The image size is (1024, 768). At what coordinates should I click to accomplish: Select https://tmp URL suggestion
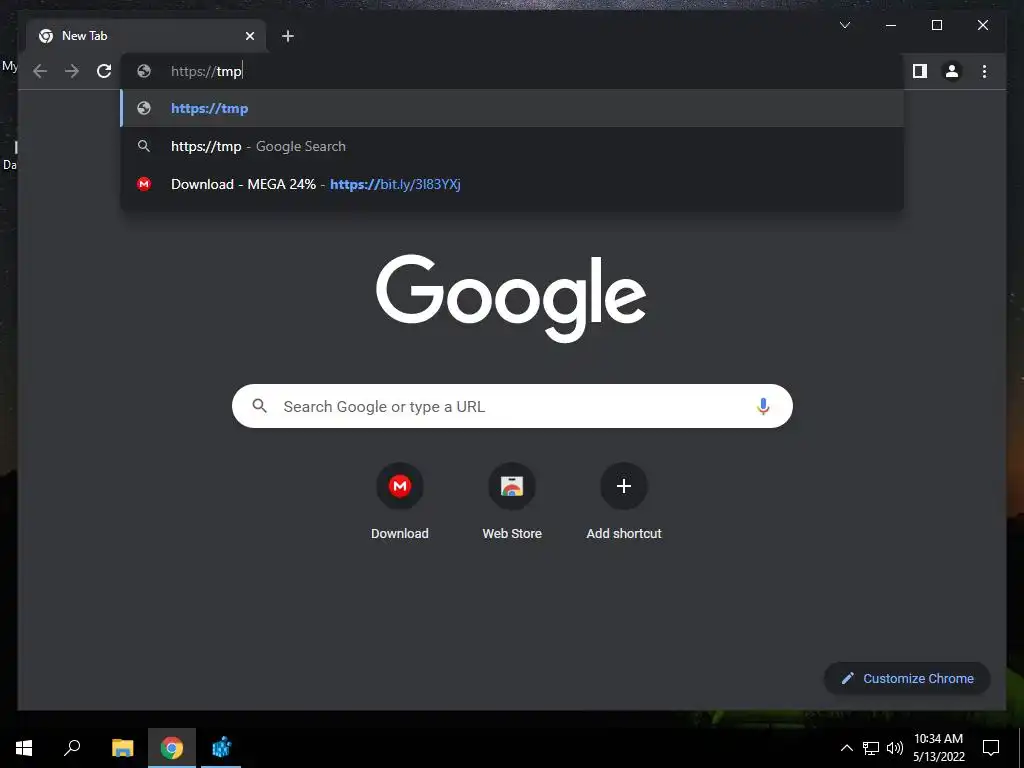(x=512, y=108)
